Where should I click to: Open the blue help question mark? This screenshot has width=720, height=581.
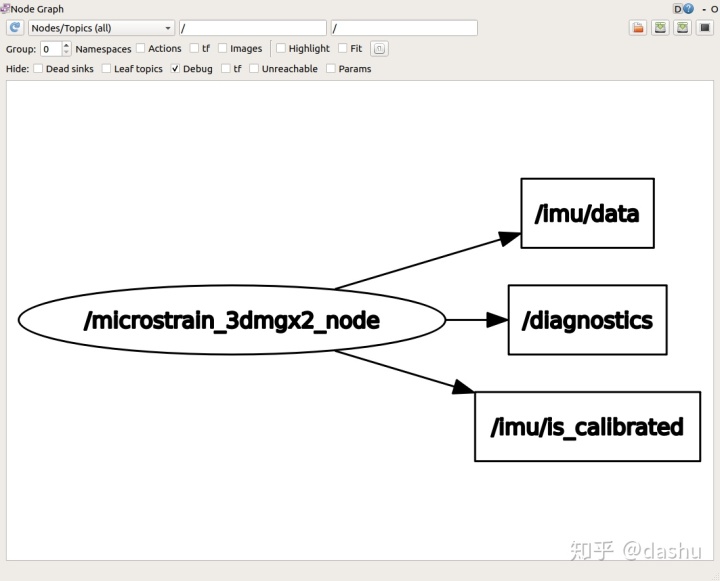pyautogui.click(x=688, y=9)
